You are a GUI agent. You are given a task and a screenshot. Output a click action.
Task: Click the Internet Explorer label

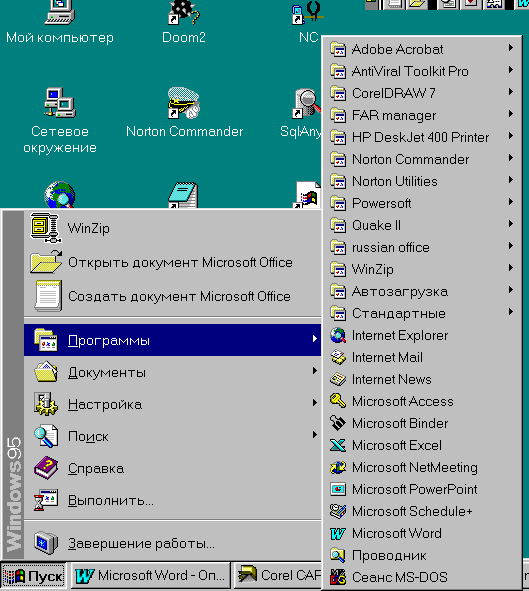click(x=400, y=335)
